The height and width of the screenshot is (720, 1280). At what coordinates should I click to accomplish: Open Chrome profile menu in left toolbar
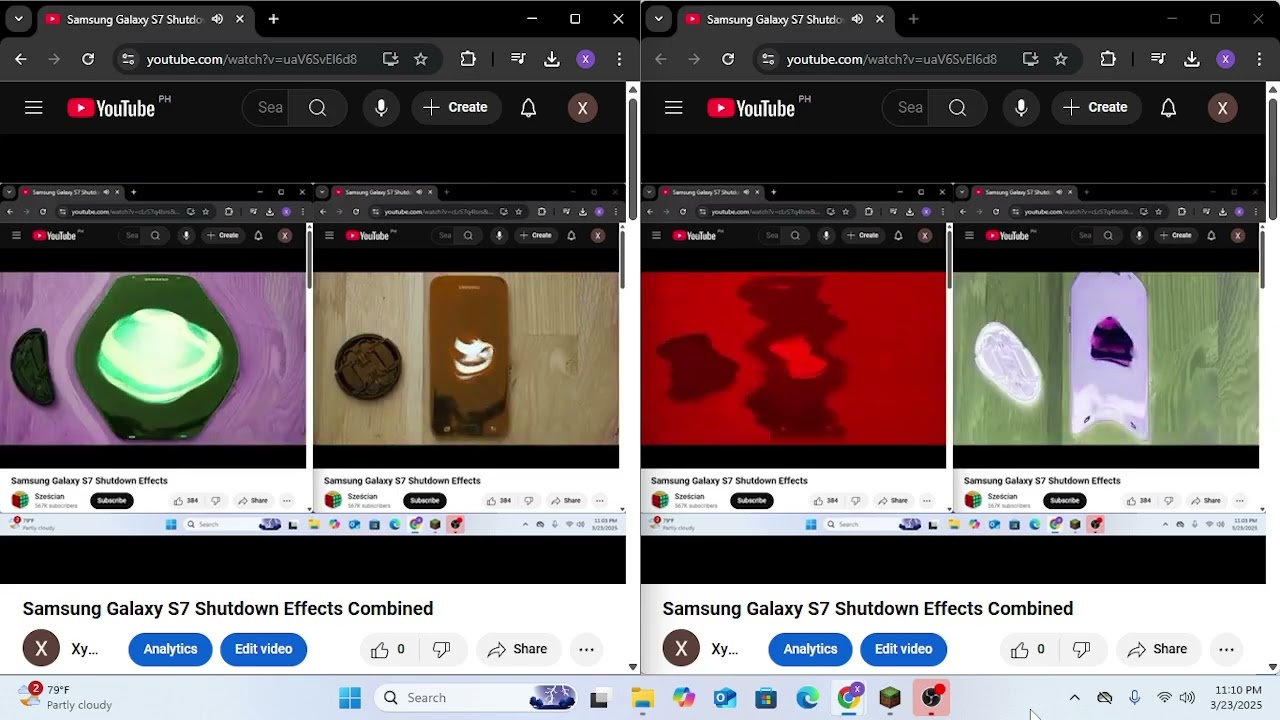(x=586, y=59)
